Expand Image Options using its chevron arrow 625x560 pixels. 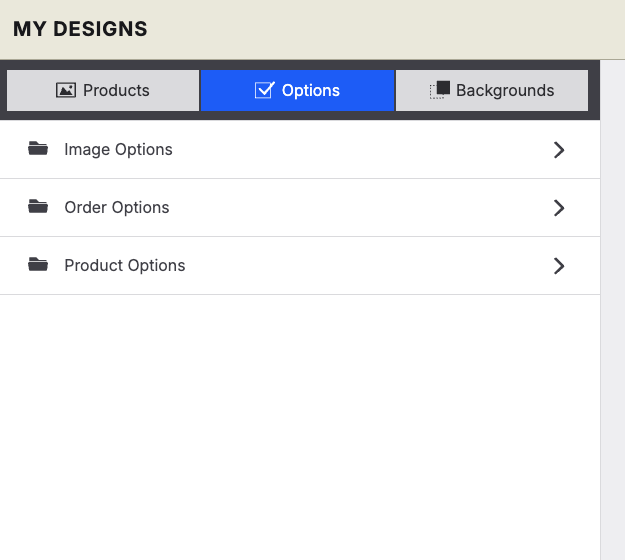[559, 150]
